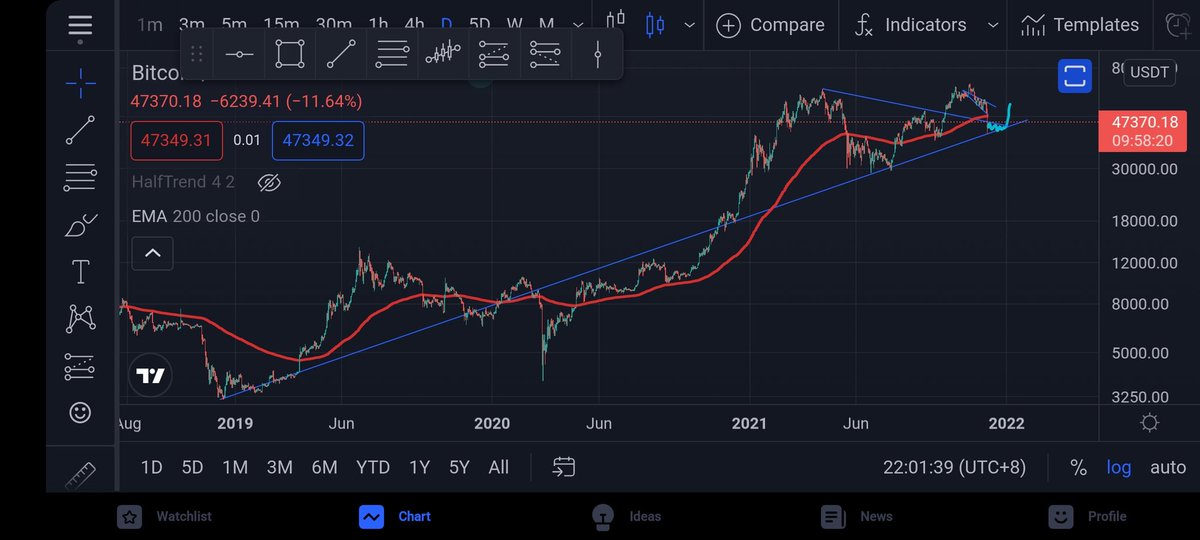Grab the favorites toolbar drag handle

(197, 54)
